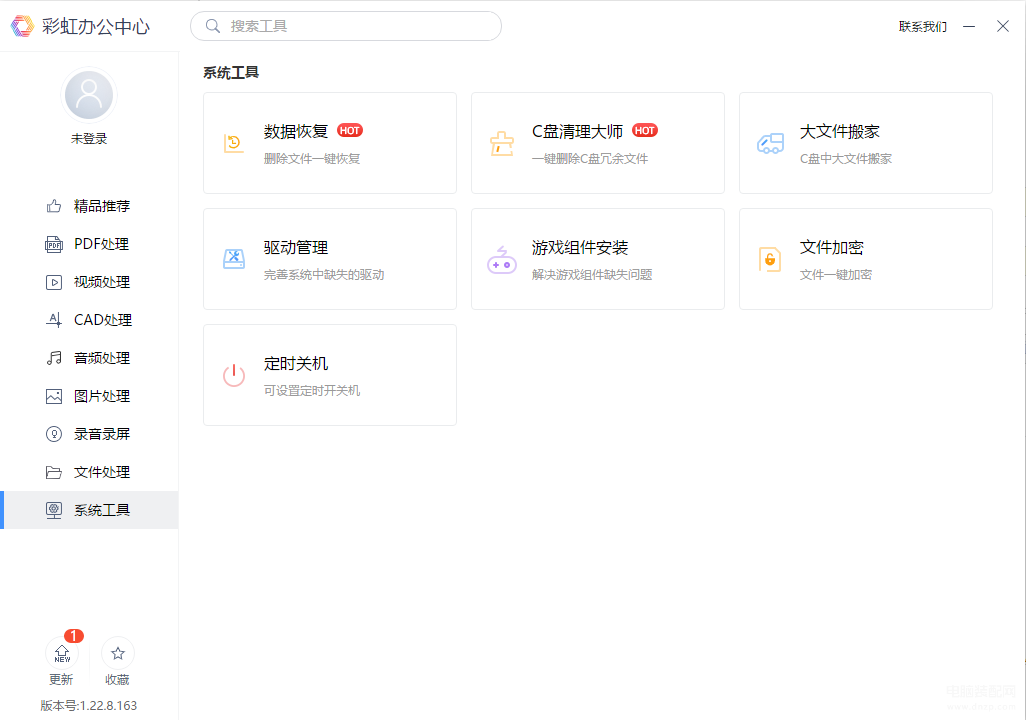This screenshot has height=720, width=1026.
Task: Switch to PDF处理 category
Action: click(89, 244)
